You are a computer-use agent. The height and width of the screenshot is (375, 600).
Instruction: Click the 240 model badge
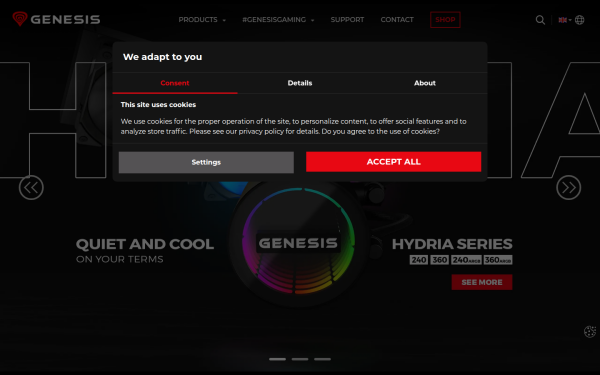(419, 260)
